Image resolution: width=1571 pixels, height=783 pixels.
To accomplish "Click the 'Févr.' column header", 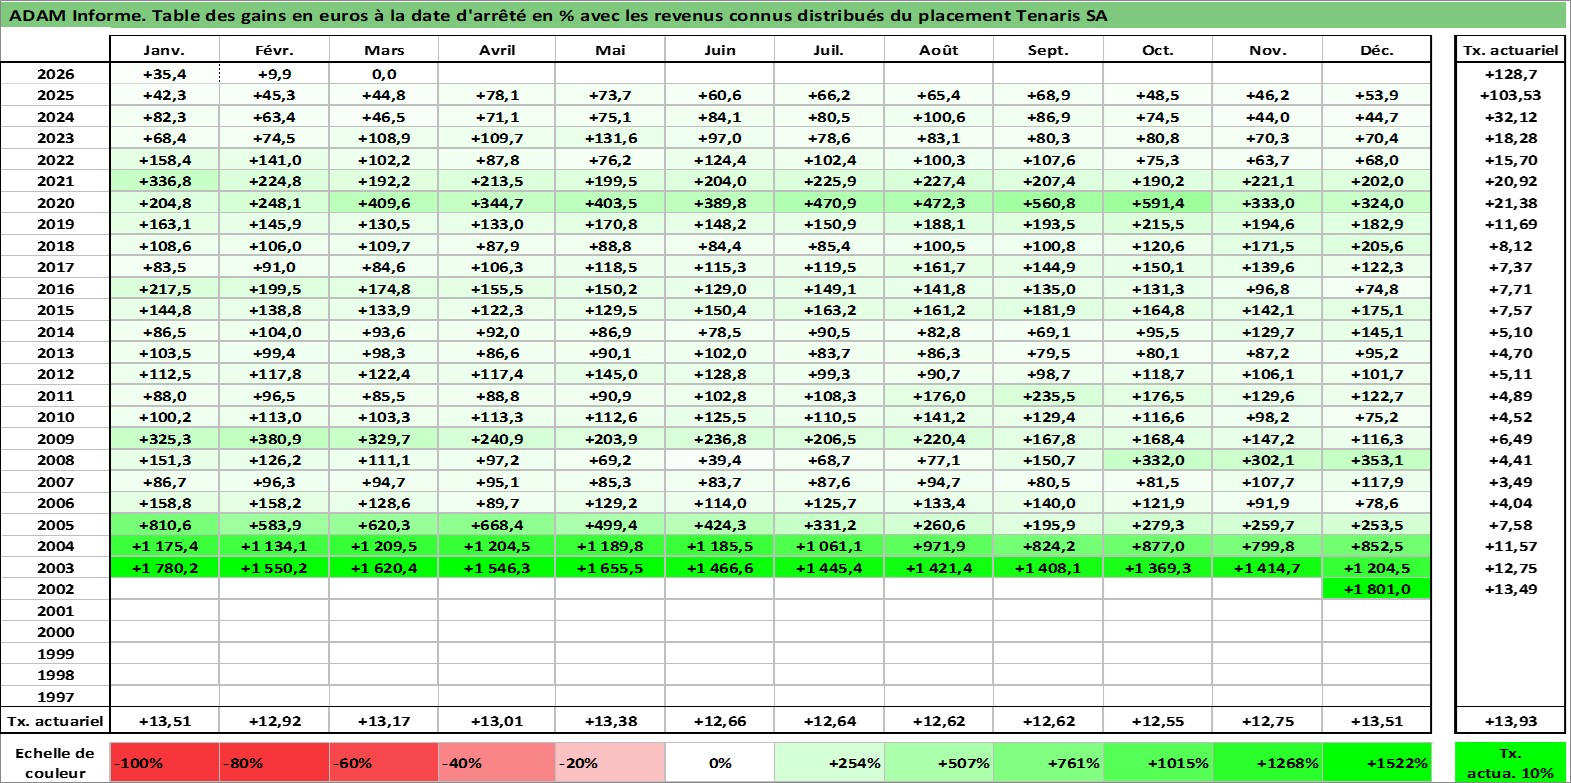I will (274, 50).
